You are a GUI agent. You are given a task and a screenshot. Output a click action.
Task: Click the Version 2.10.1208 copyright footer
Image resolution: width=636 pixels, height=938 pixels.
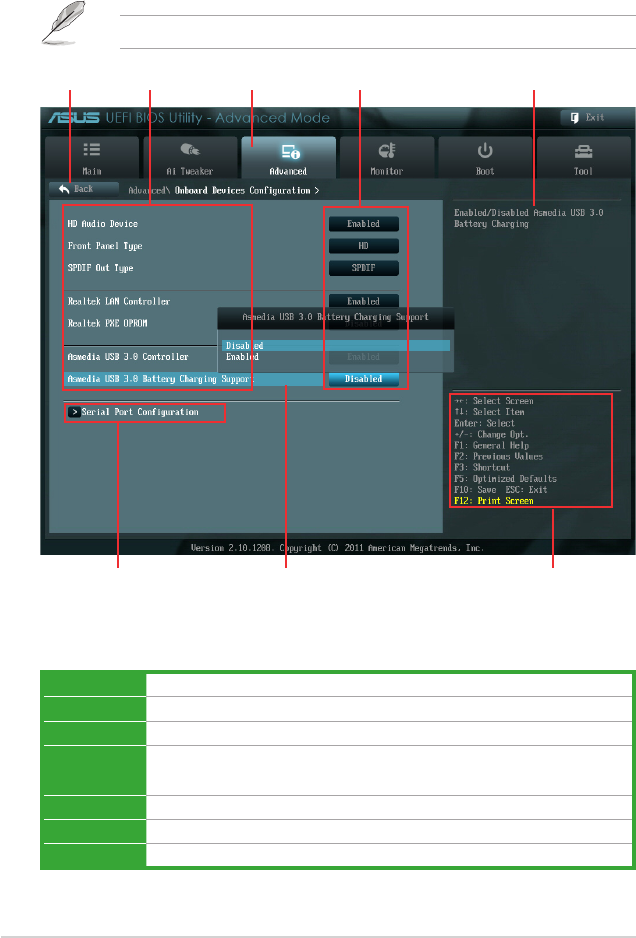click(x=337, y=547)
